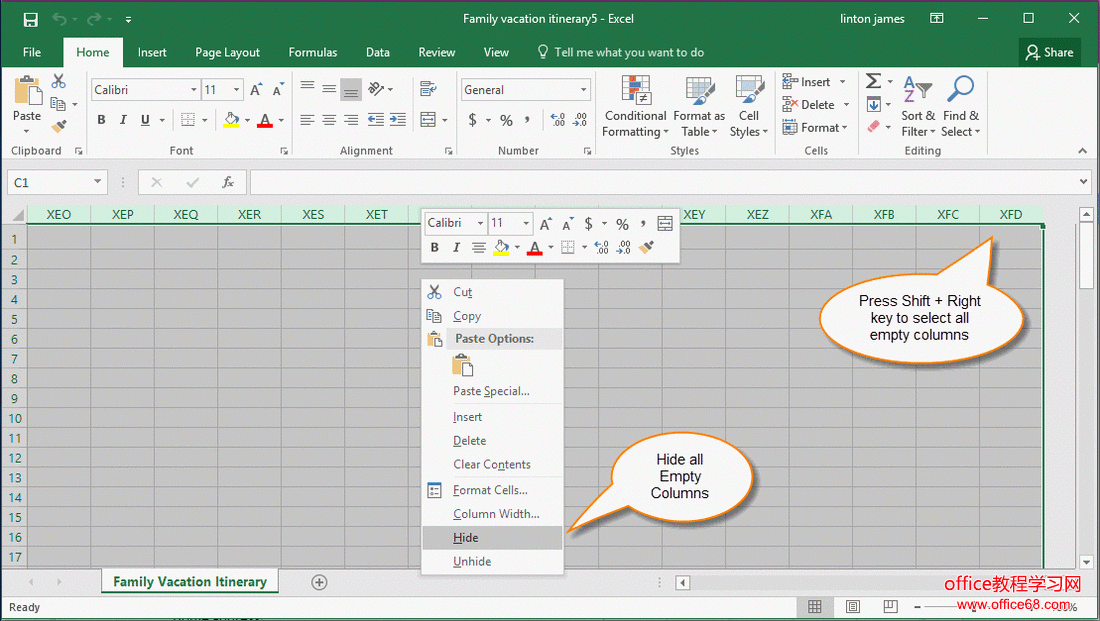Viewport: 1100px width, 621px height.
Task: Toggle Underline in the Home ribbon
Action: click(x=145, y=120)
